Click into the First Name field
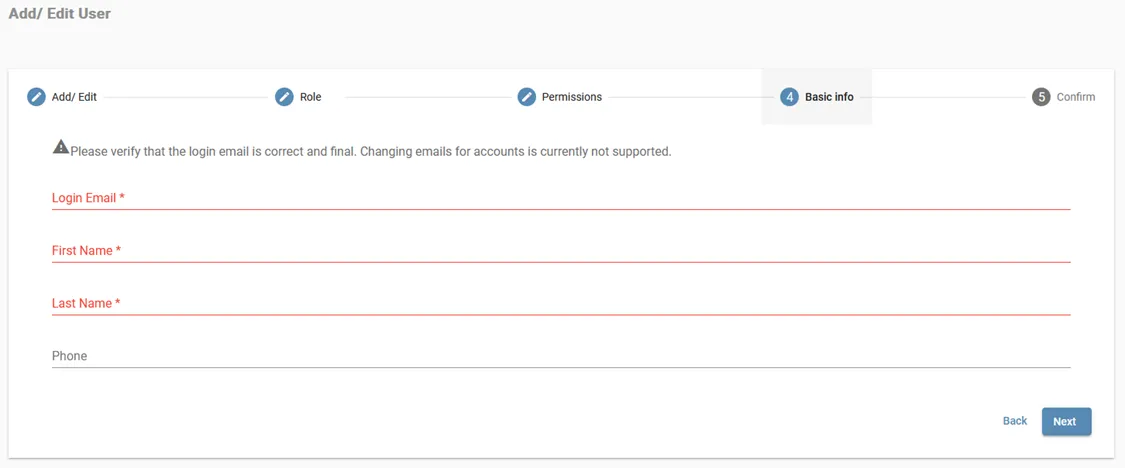This screenshot has height=468, width=1125. [560, 251]
